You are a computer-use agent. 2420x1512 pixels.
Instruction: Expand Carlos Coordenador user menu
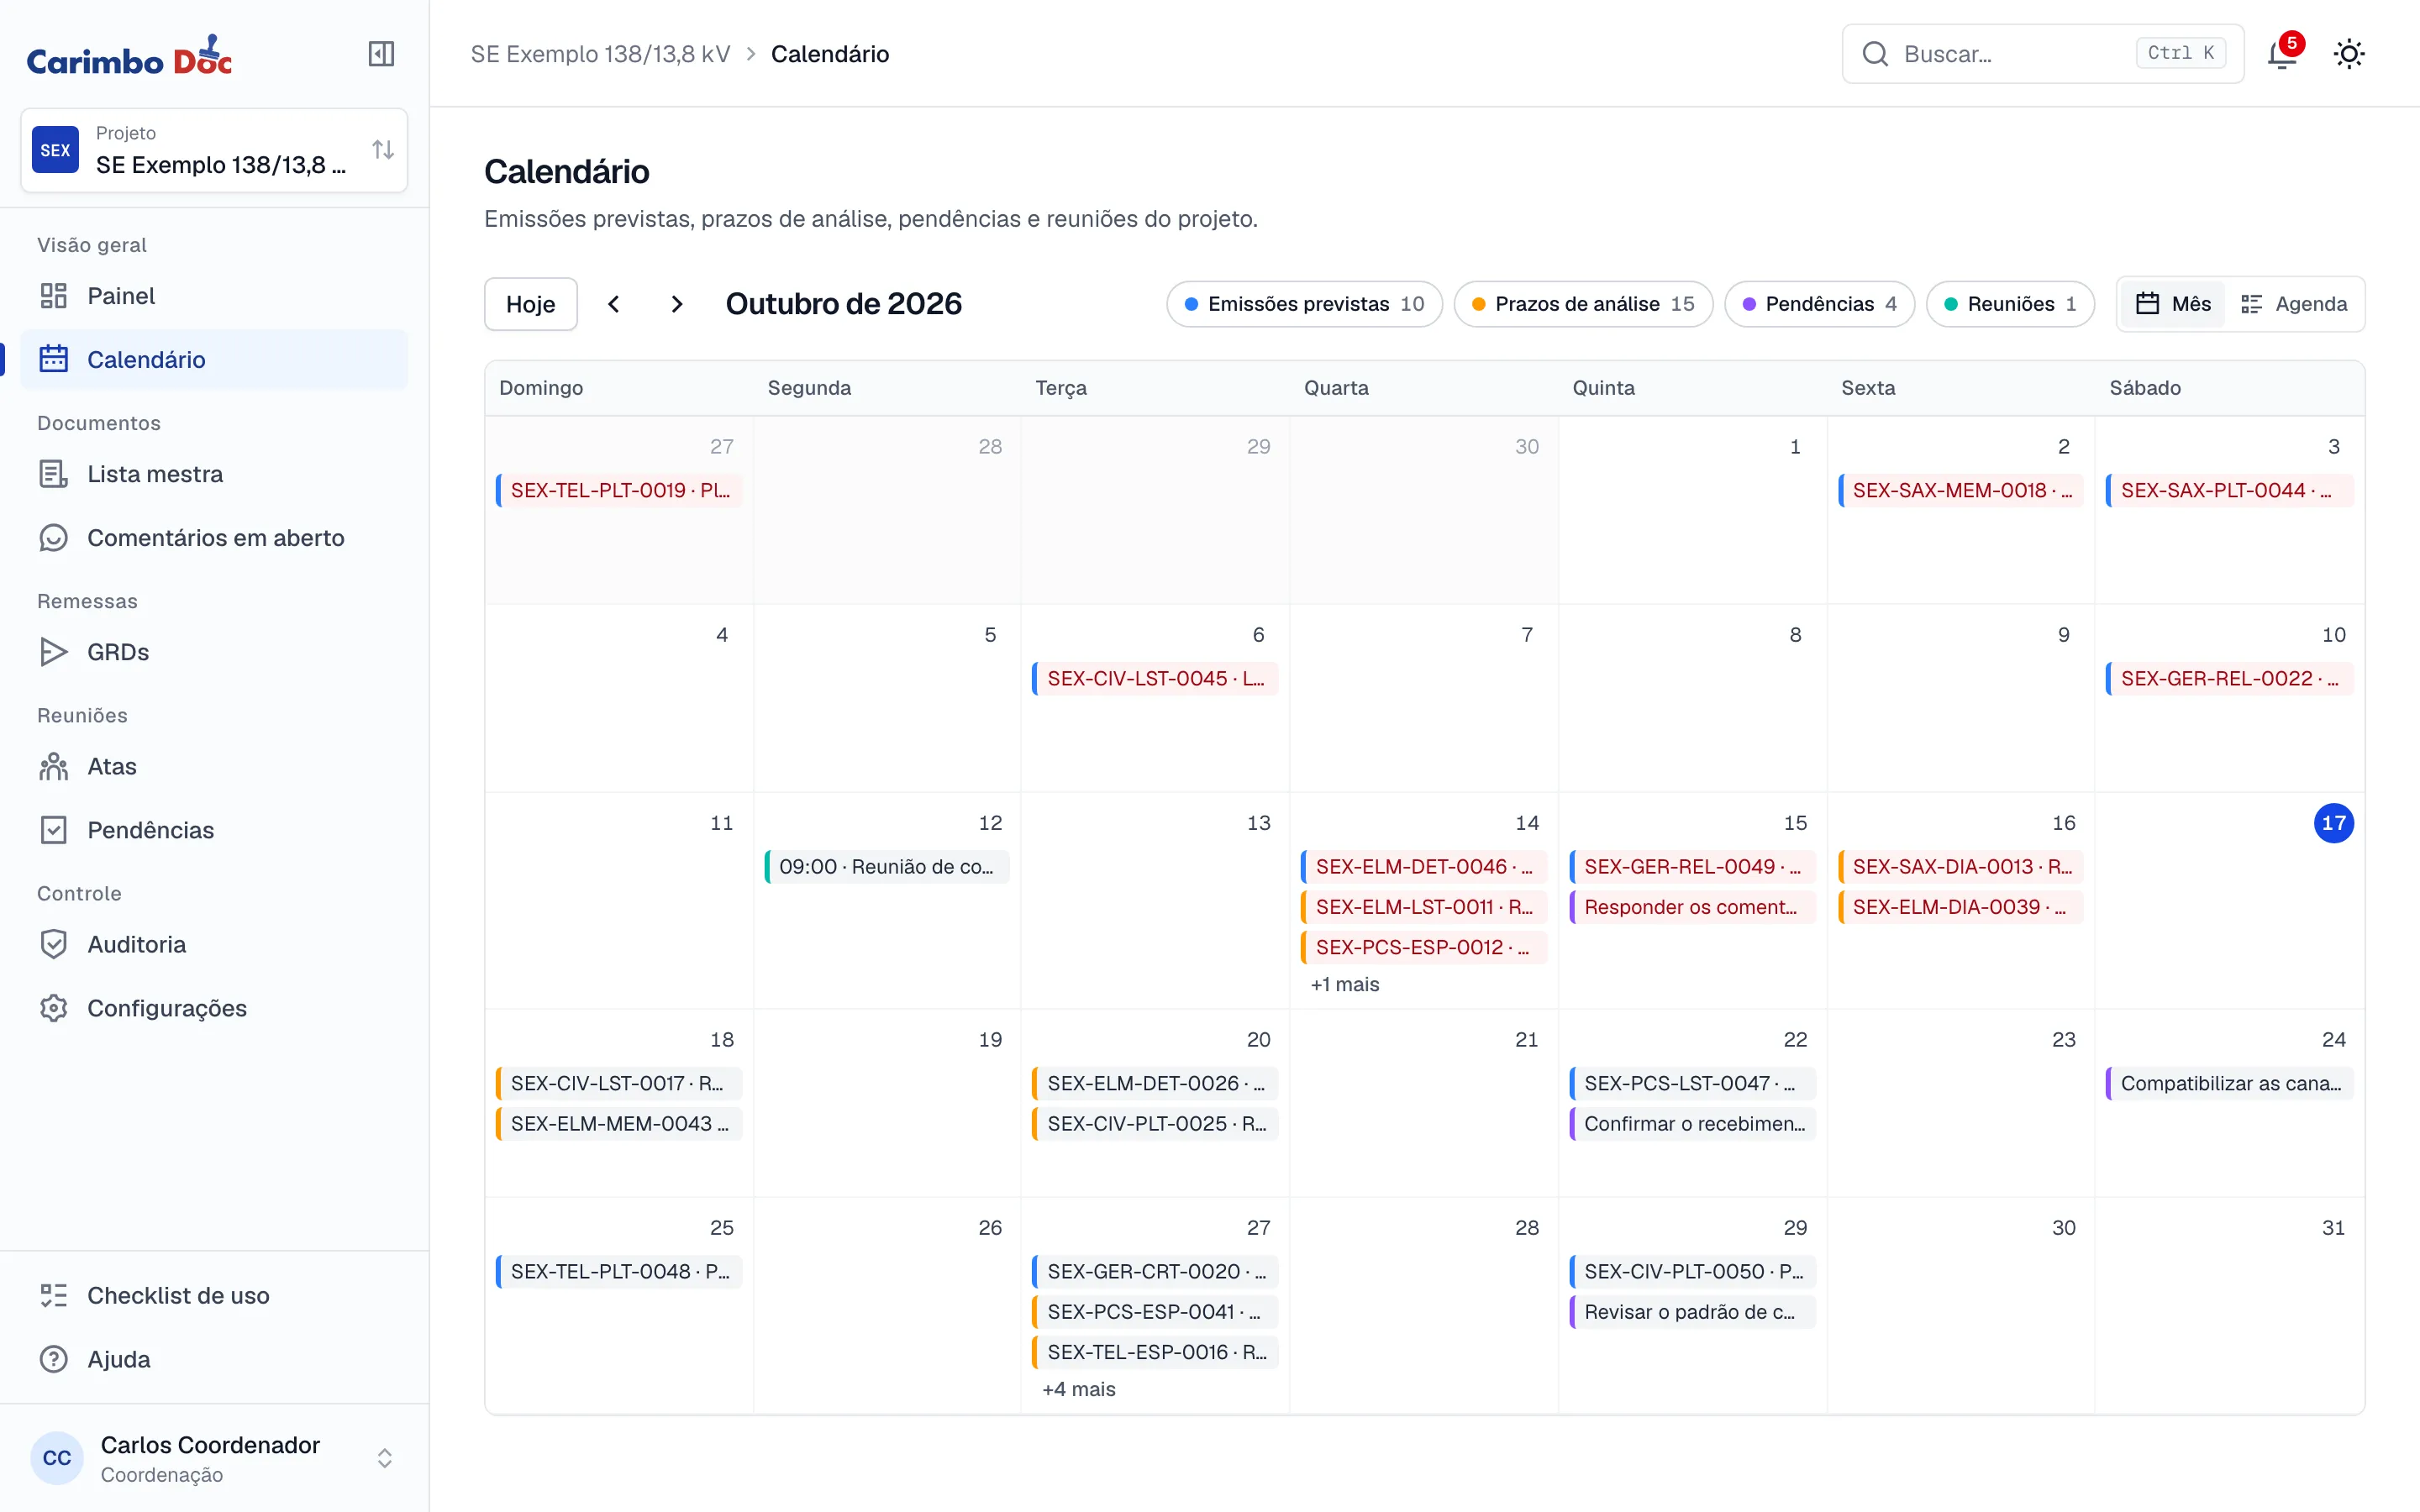click(x=214, y=1458)
